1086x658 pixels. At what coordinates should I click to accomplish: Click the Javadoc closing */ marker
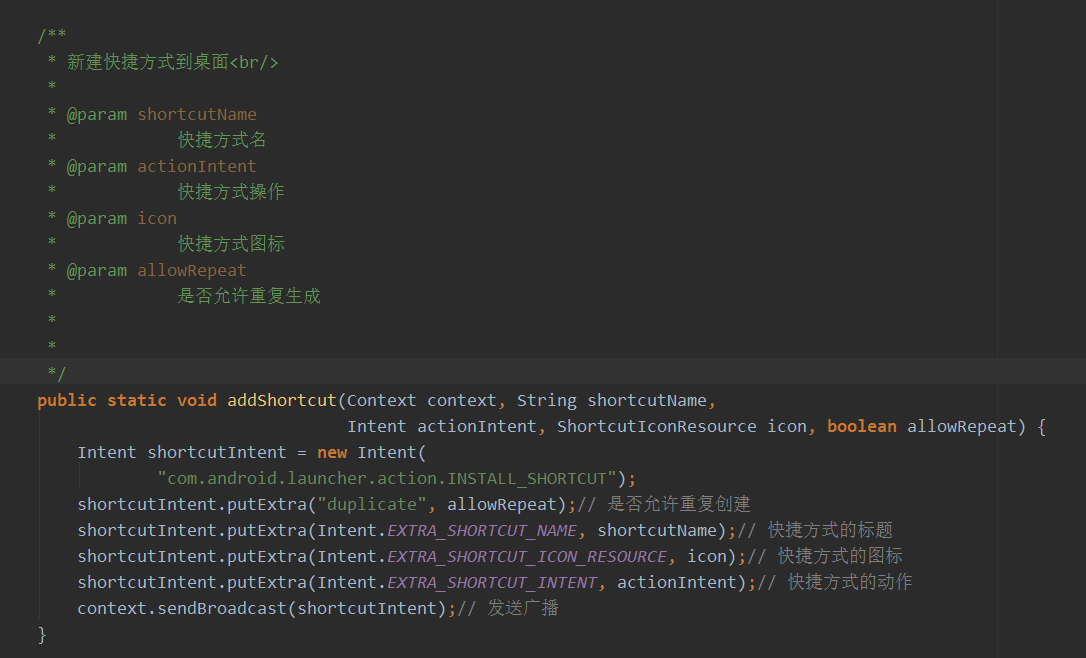pyautogui.click(x=57, y=374)
